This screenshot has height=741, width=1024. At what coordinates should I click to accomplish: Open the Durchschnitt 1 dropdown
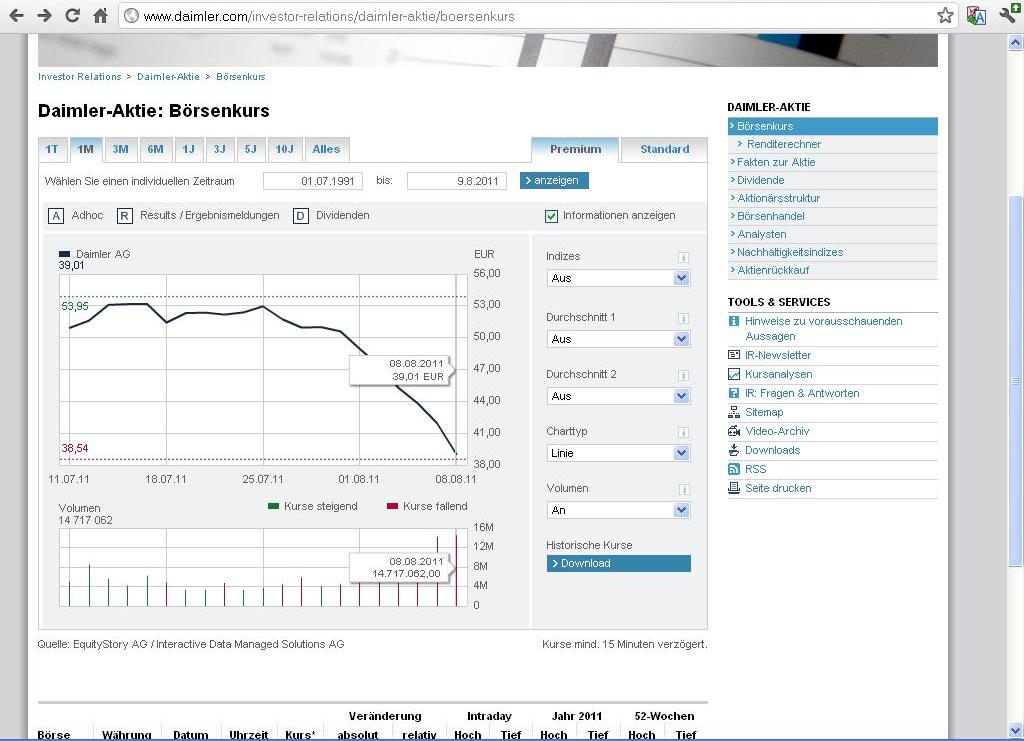click(x=618, y=339)
